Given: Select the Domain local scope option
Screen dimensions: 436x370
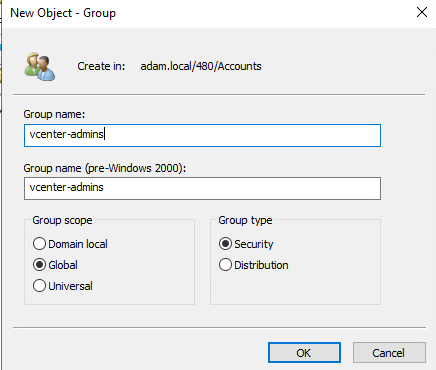Looking at the screenshot, I should coord(70,244).
